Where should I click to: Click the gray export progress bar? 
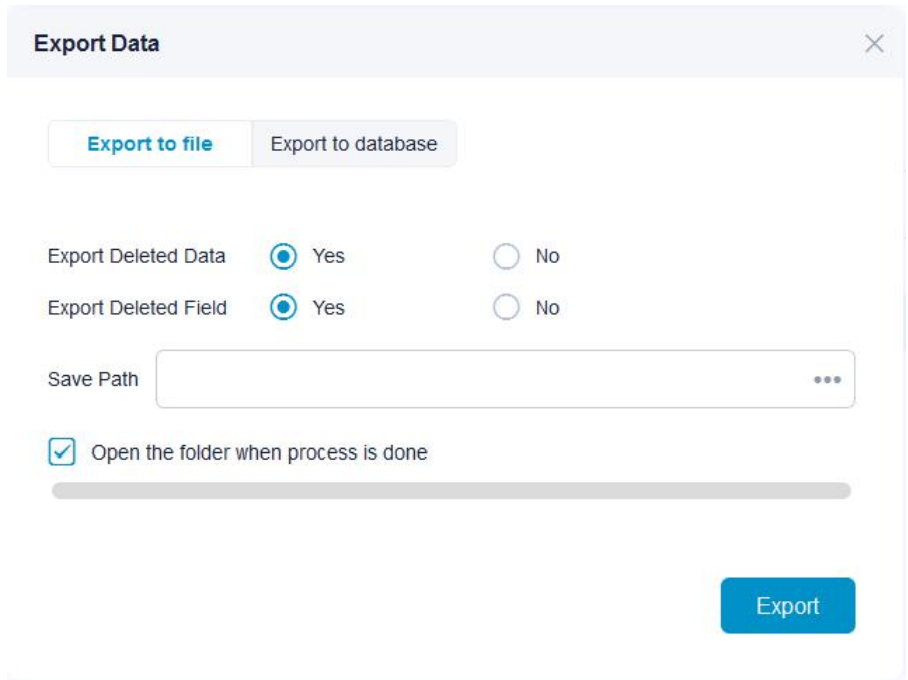click(451, 491)
